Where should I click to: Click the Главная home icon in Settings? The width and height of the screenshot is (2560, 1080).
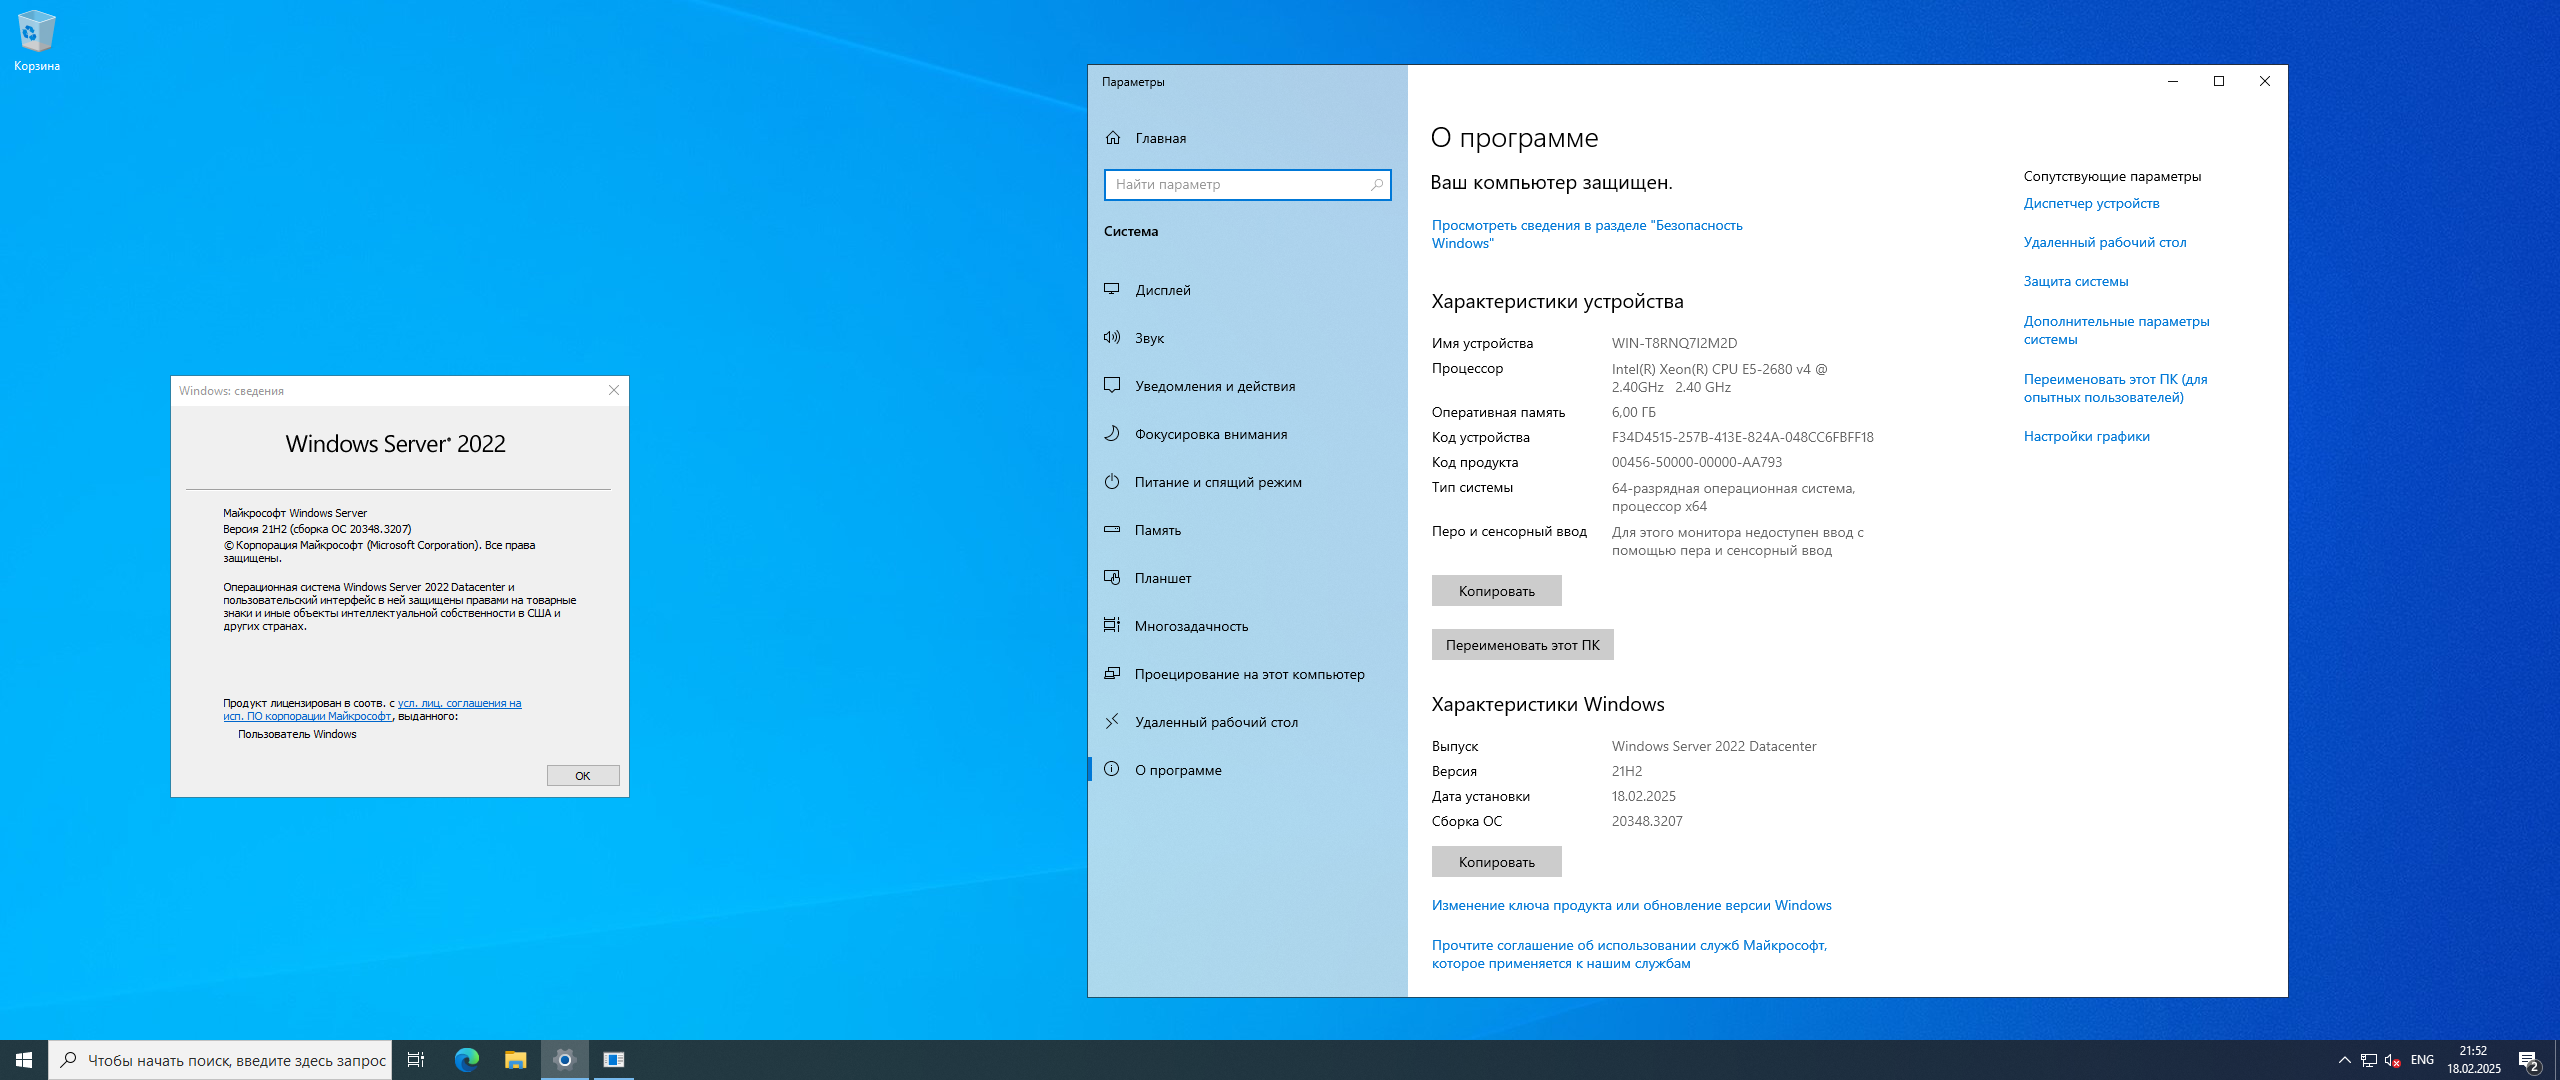pos(1113,138)
